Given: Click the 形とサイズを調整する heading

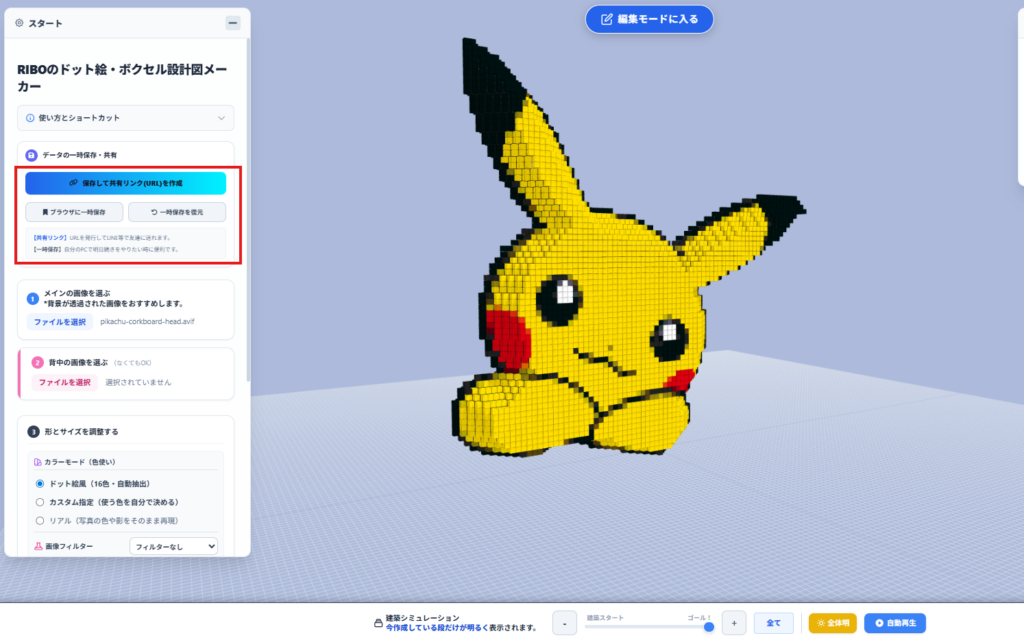Looking at the screenshot, I should coord(82,432).
